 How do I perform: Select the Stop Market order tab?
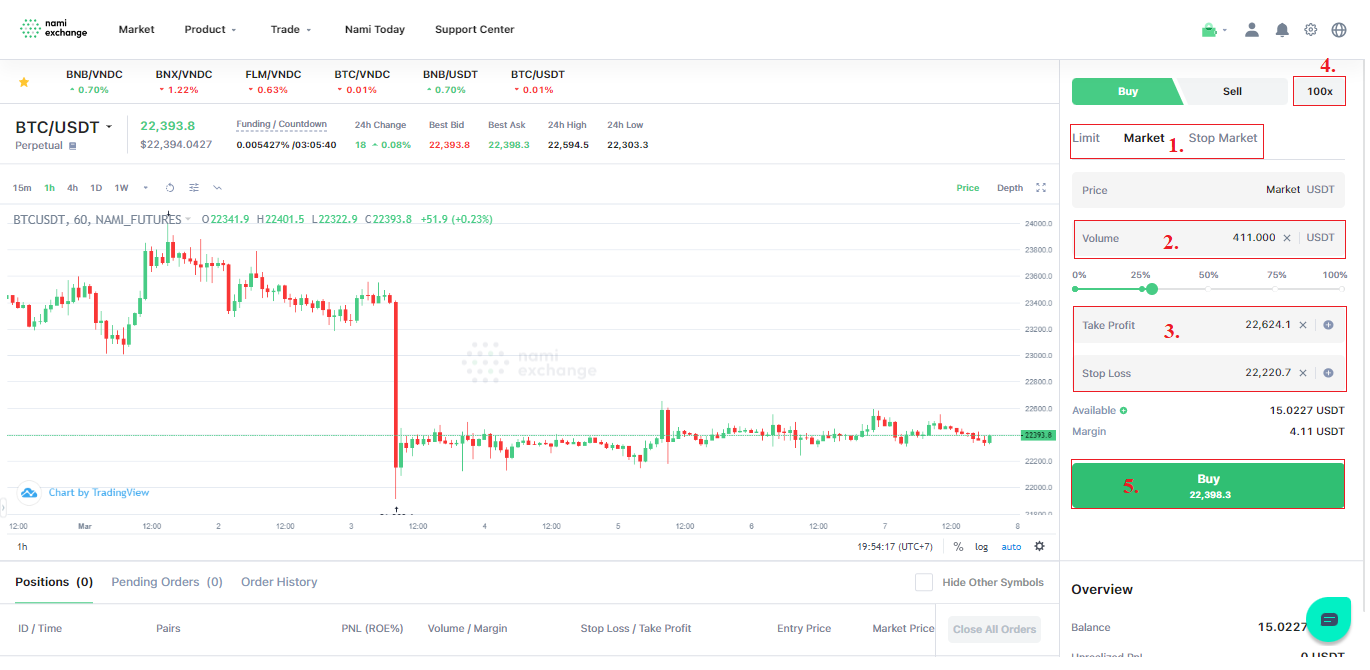[1223, 138]
